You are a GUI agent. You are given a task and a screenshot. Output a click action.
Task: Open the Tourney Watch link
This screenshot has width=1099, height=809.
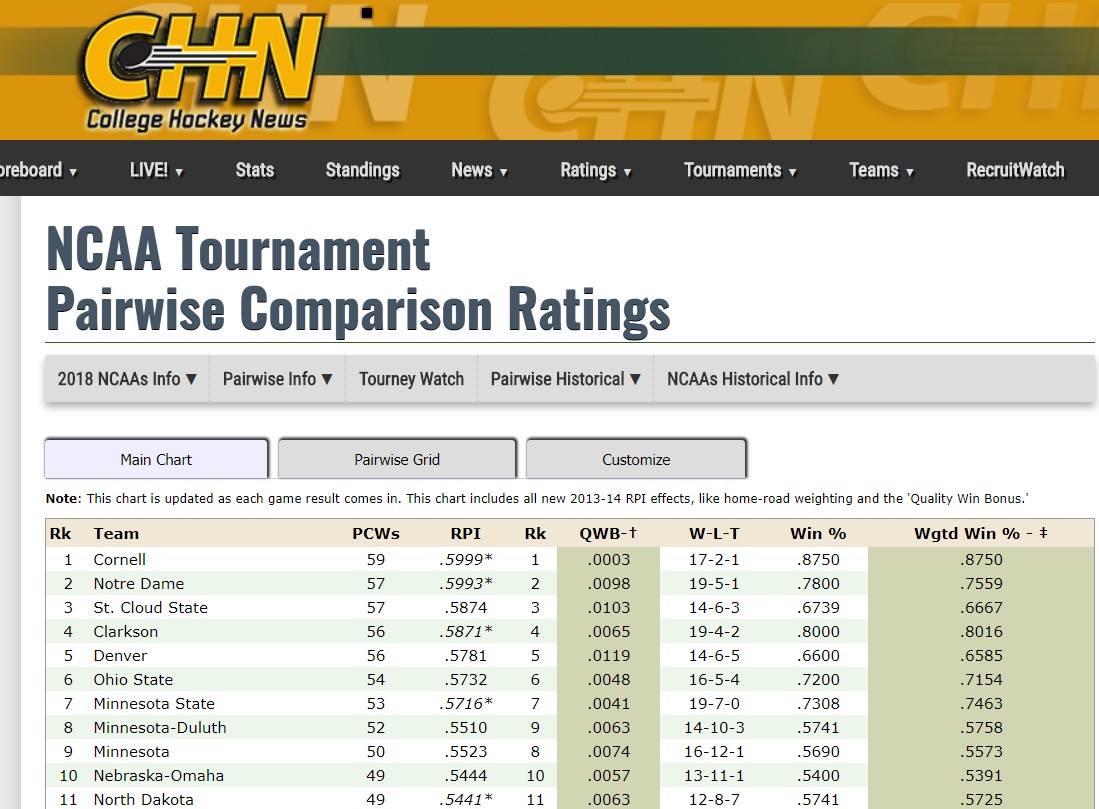click(411, 379)
